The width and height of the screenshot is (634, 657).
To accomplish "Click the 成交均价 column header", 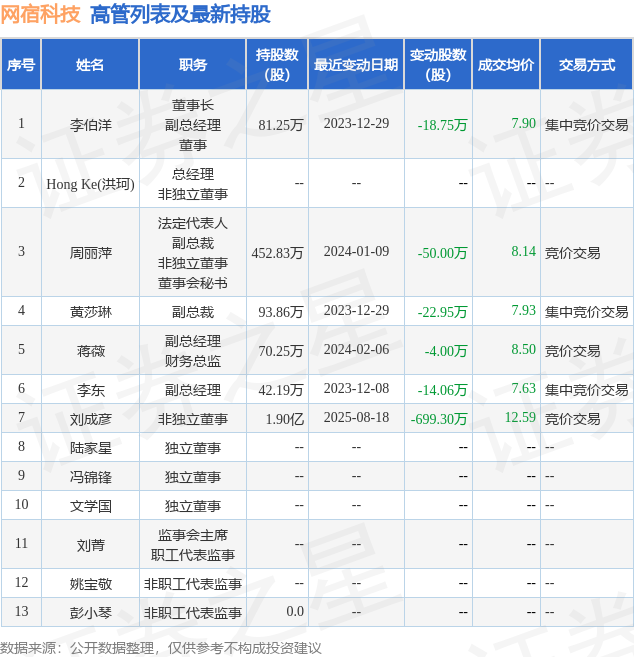I will coord(506,65).
